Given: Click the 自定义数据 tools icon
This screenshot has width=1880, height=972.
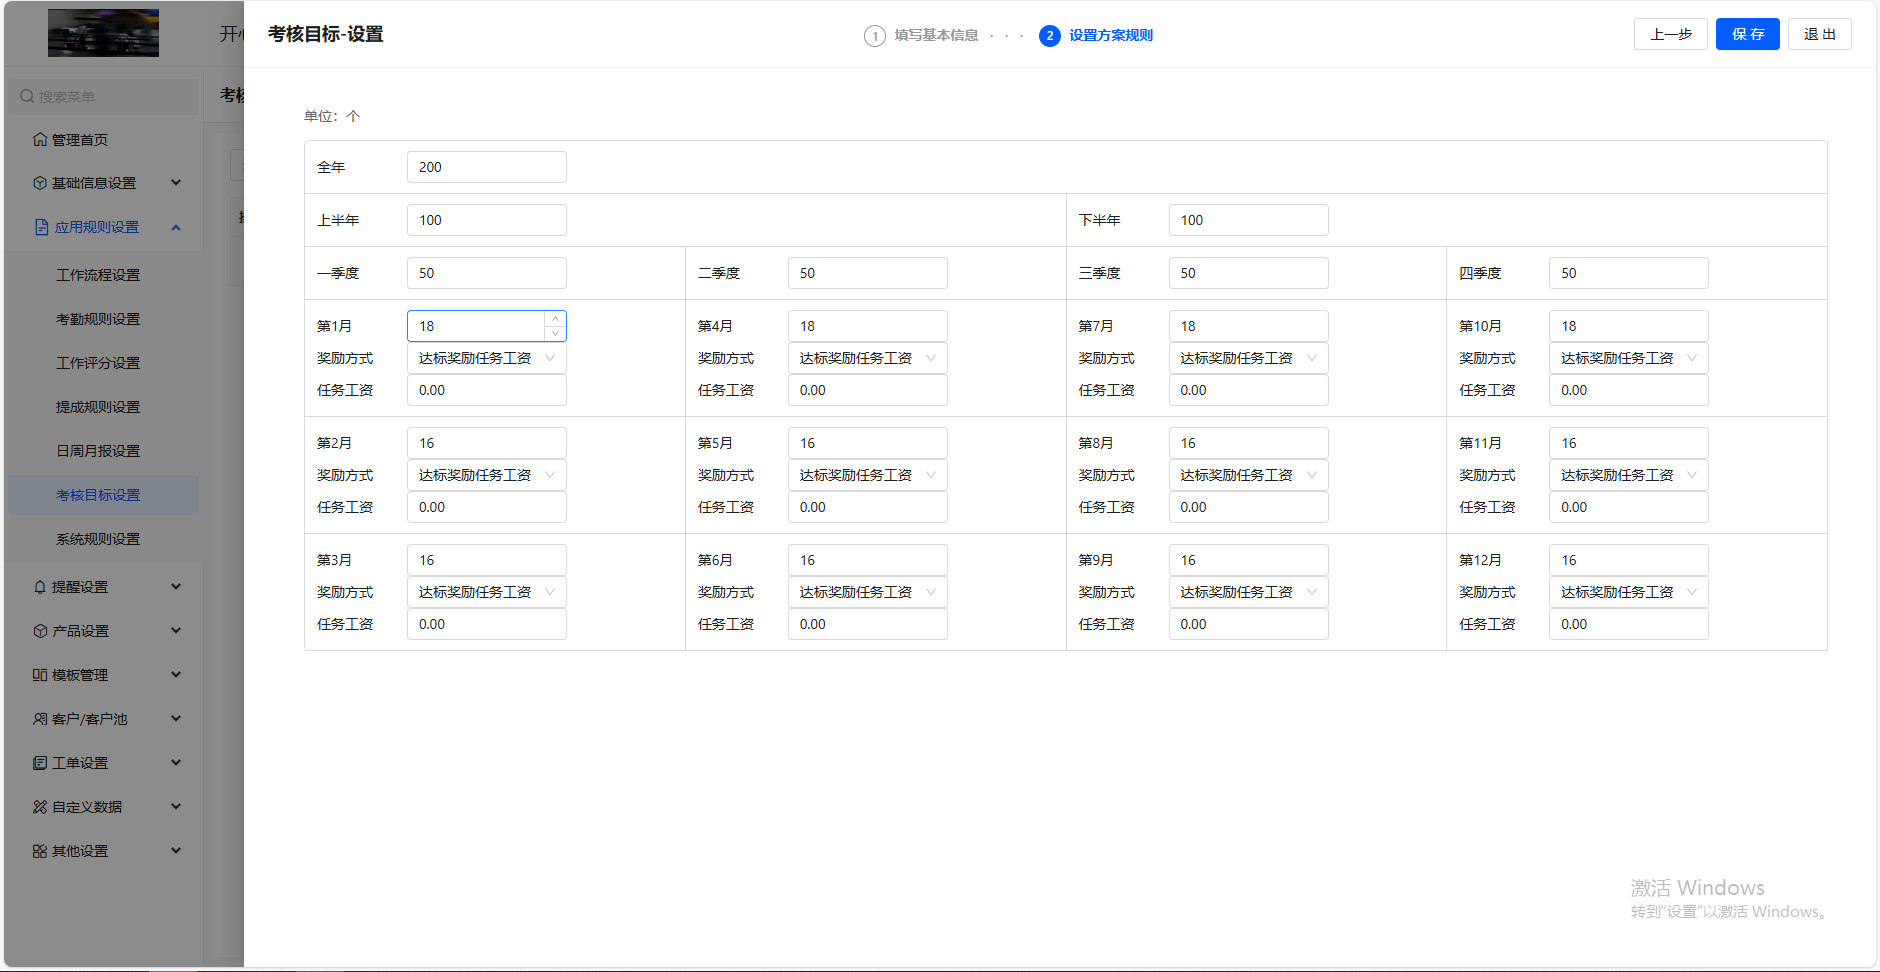Looking at the screenshot, I should pos(40,807).
